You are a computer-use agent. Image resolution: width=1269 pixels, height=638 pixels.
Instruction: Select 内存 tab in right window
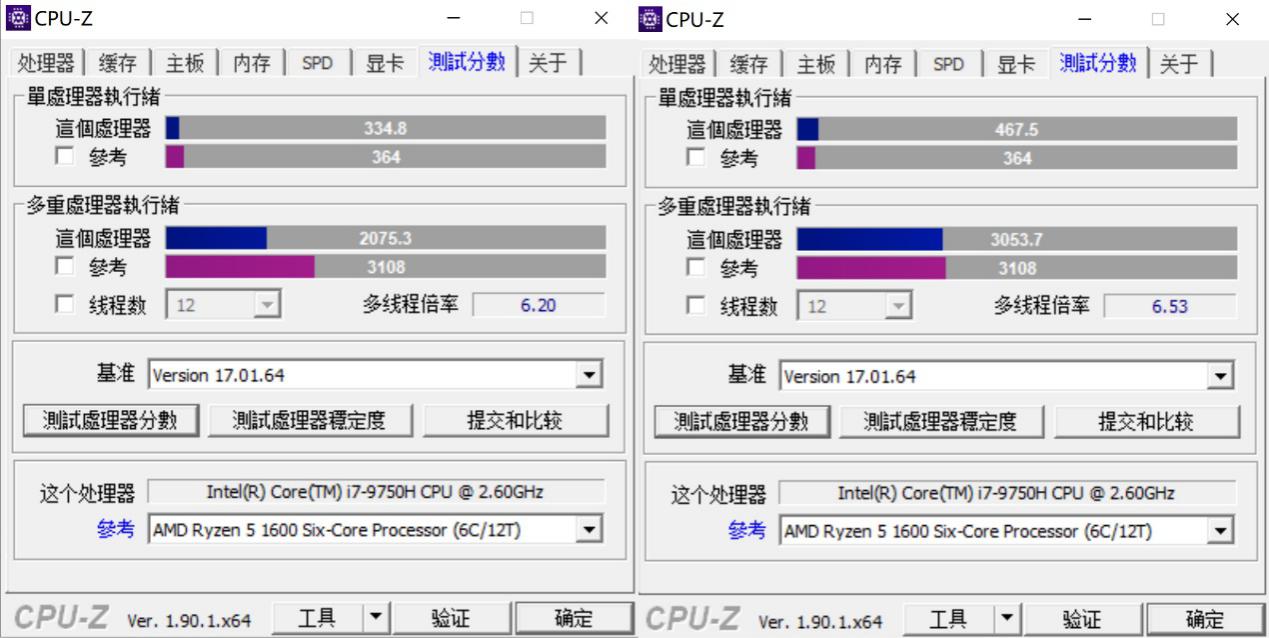click(884, 63)
